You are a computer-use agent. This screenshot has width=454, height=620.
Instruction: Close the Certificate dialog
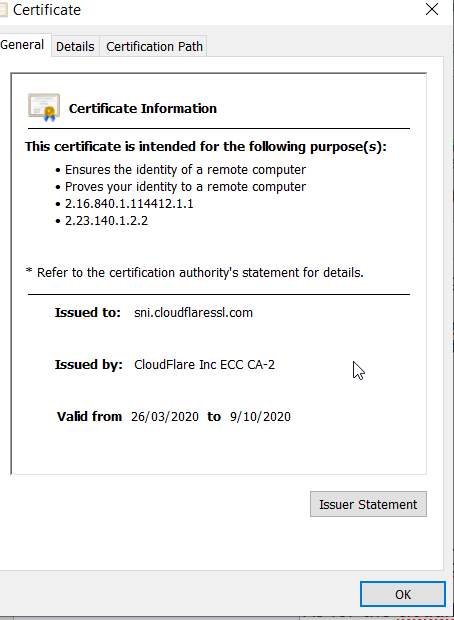(432, 9)
